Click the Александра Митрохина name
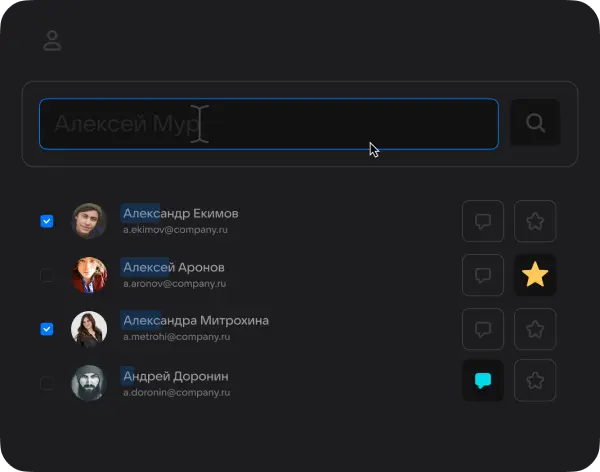The height and width of the screenshot is (472, 600). click(x=195, y=321)
